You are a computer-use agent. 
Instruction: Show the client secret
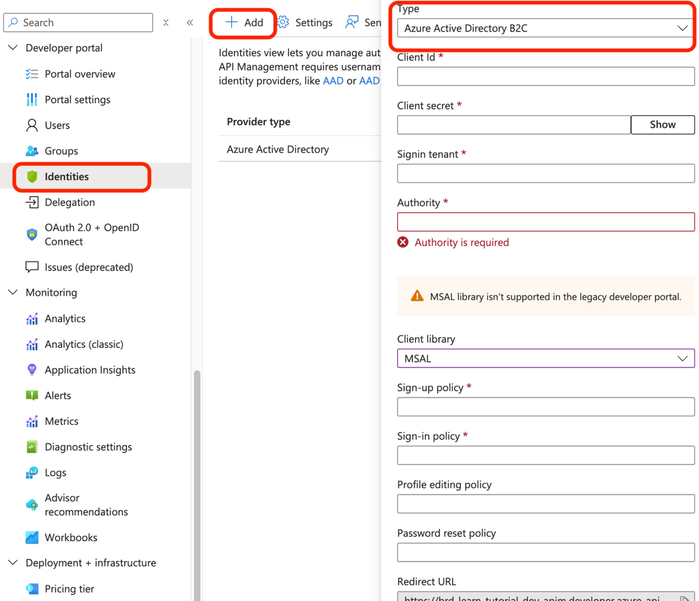pyautogui.click(x=662, y=125)
